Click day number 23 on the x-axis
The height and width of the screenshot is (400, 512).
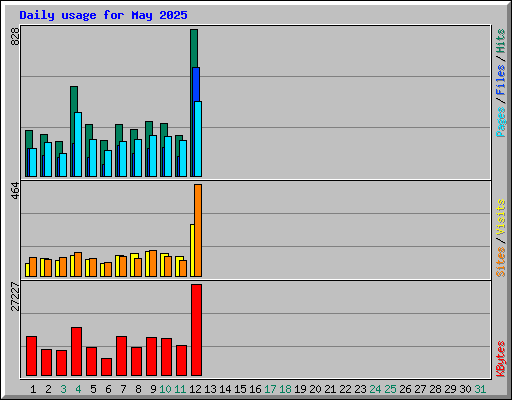click(x=360, y=389)
